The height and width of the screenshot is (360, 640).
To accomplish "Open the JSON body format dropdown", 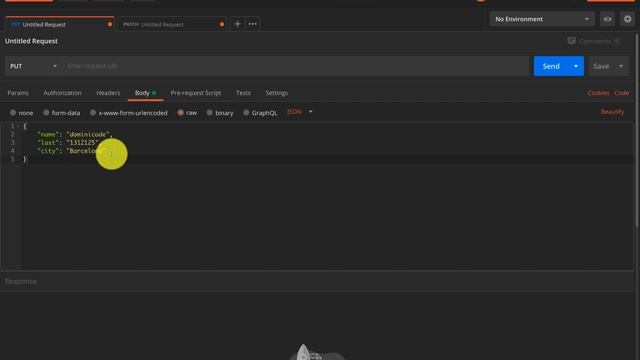I will point(300,112).
